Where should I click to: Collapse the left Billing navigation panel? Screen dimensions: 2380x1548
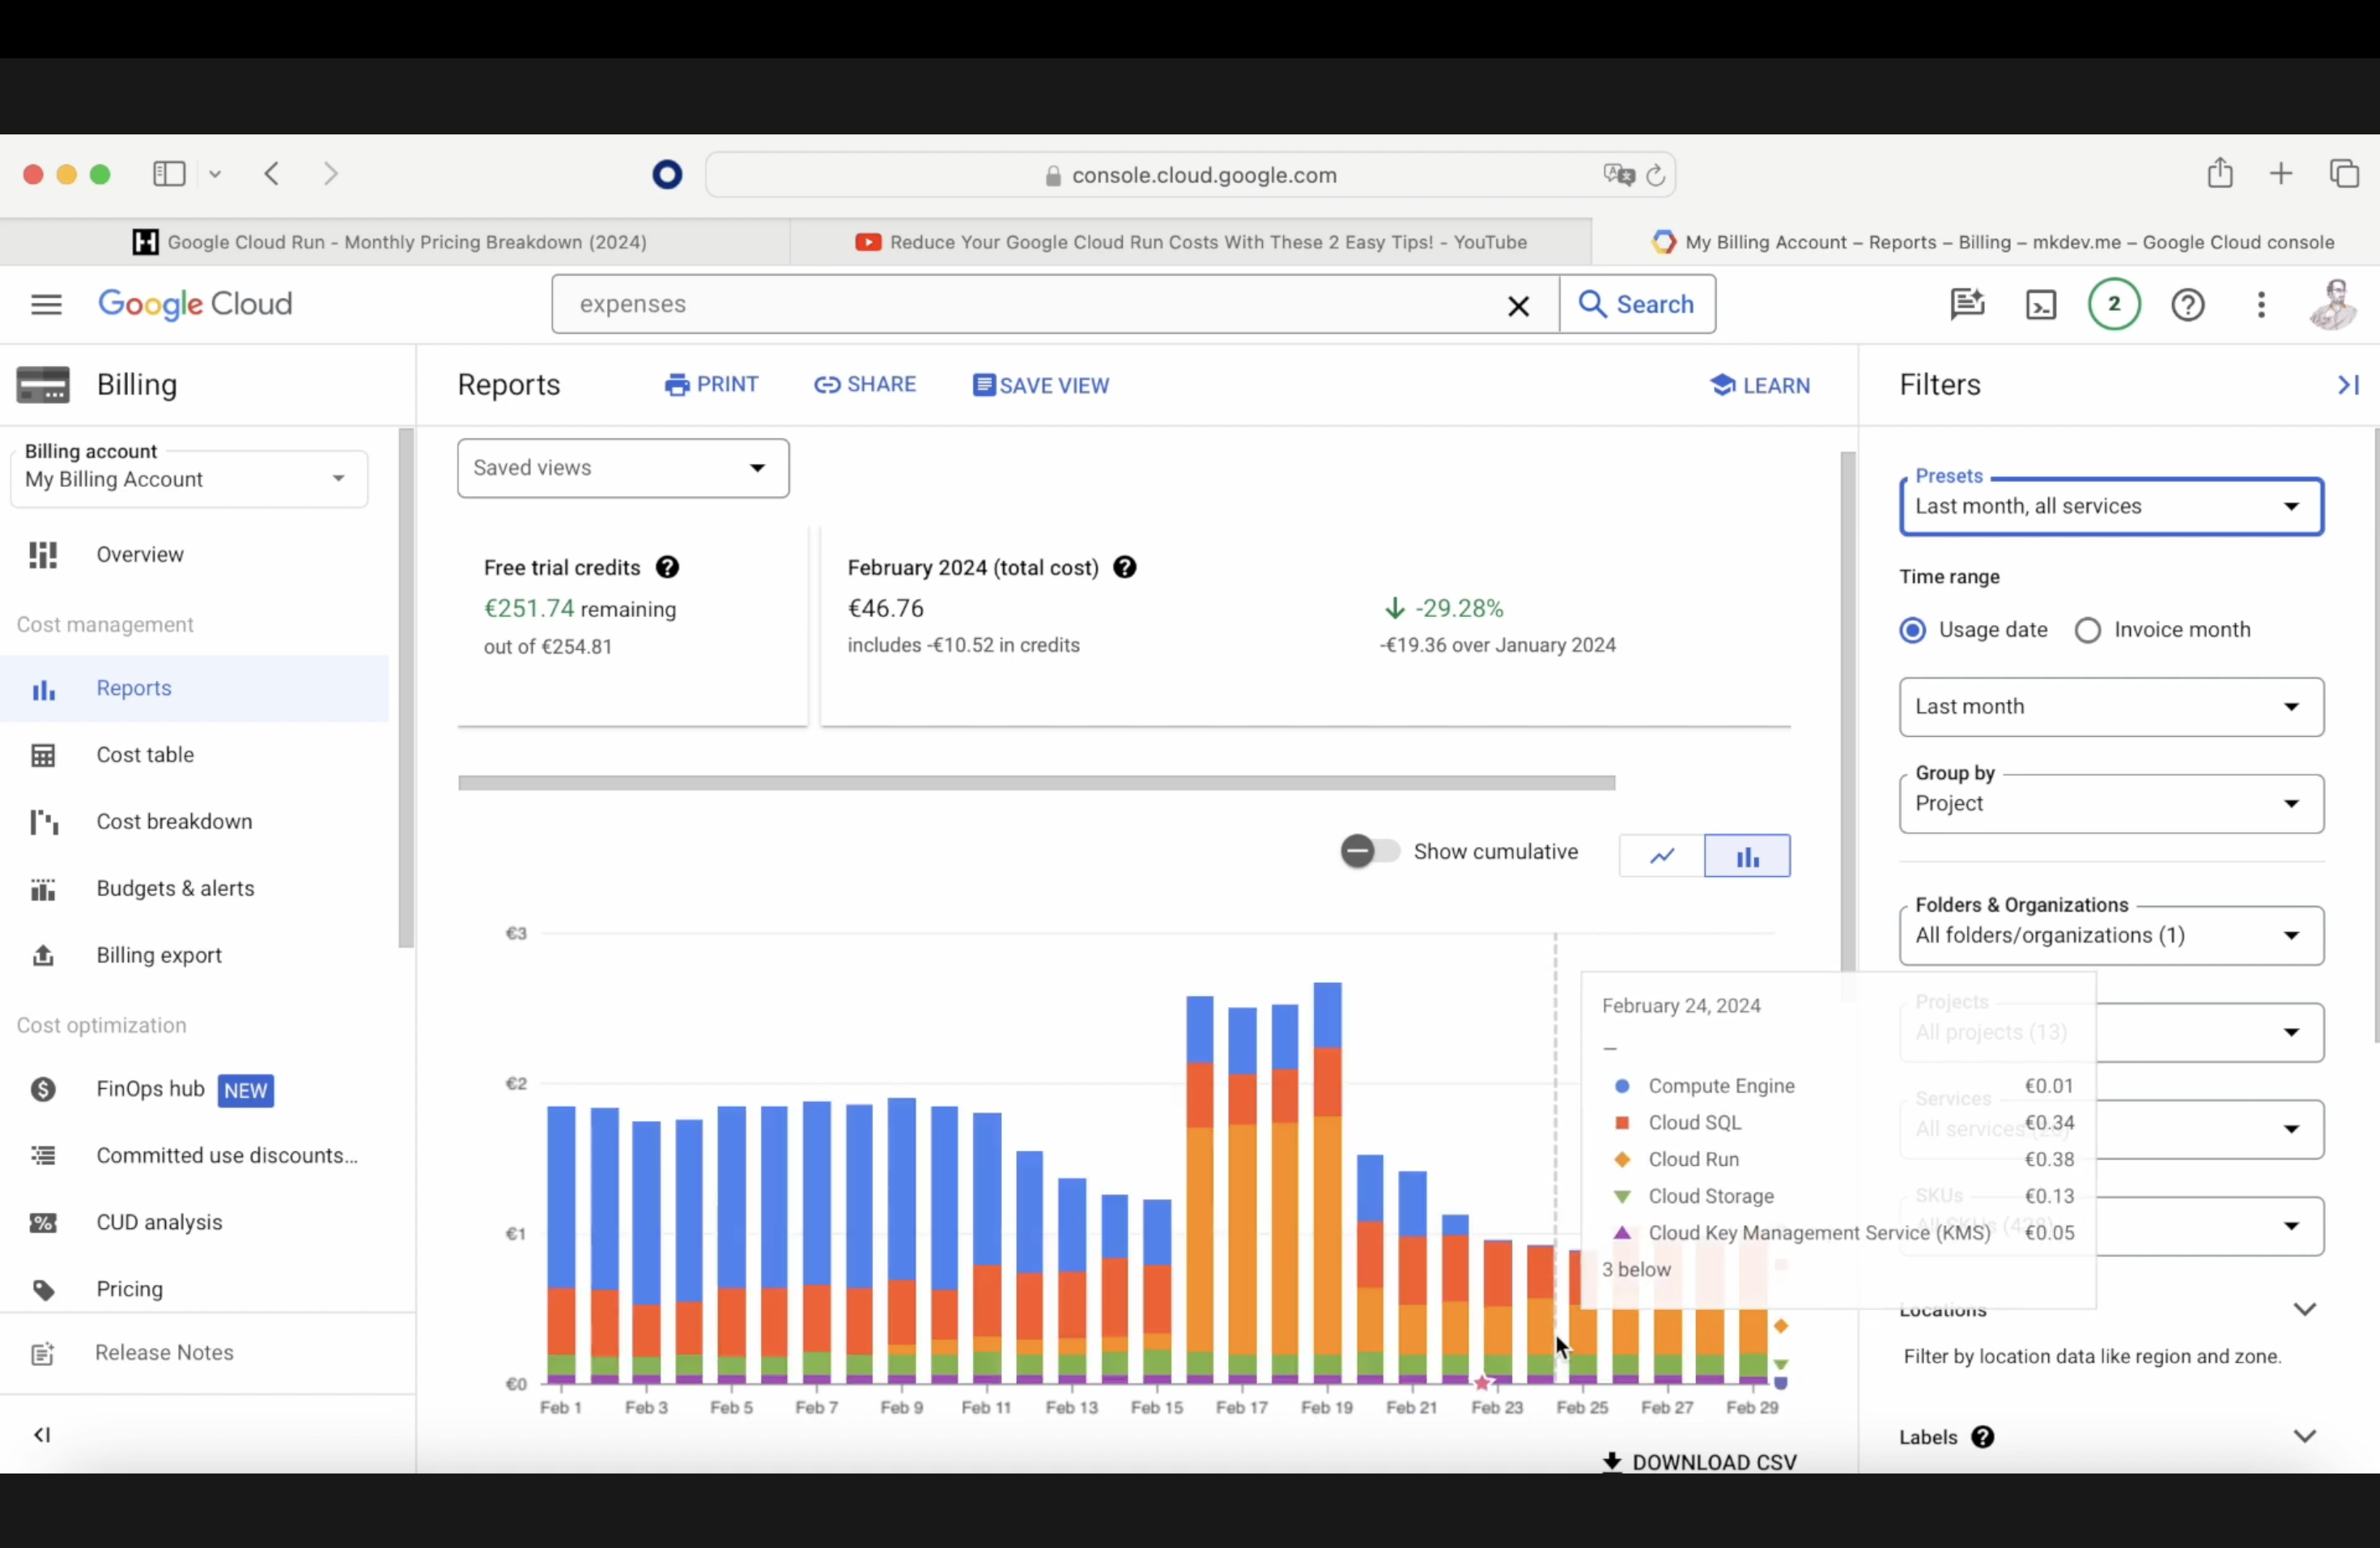(x=42, y=1435)
